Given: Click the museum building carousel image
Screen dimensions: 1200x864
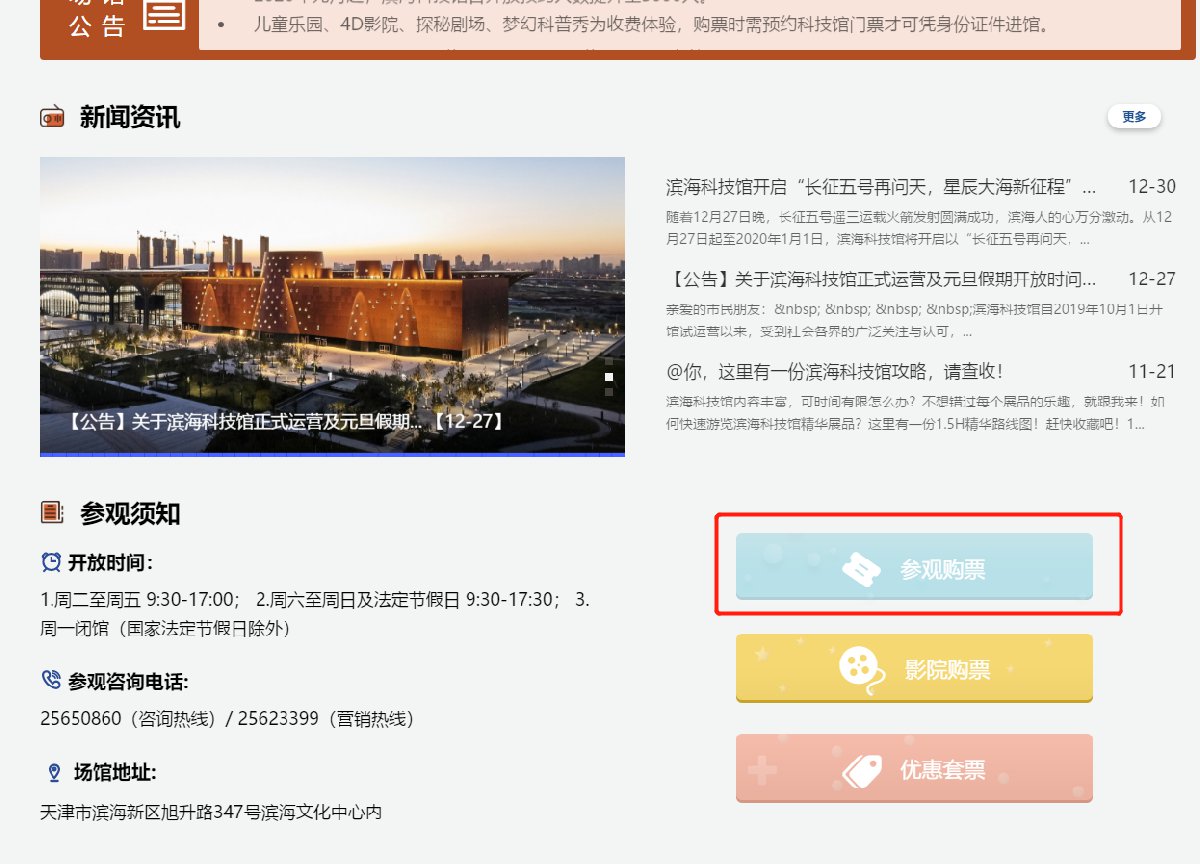Looking at the screenshot, I should 332,305.
